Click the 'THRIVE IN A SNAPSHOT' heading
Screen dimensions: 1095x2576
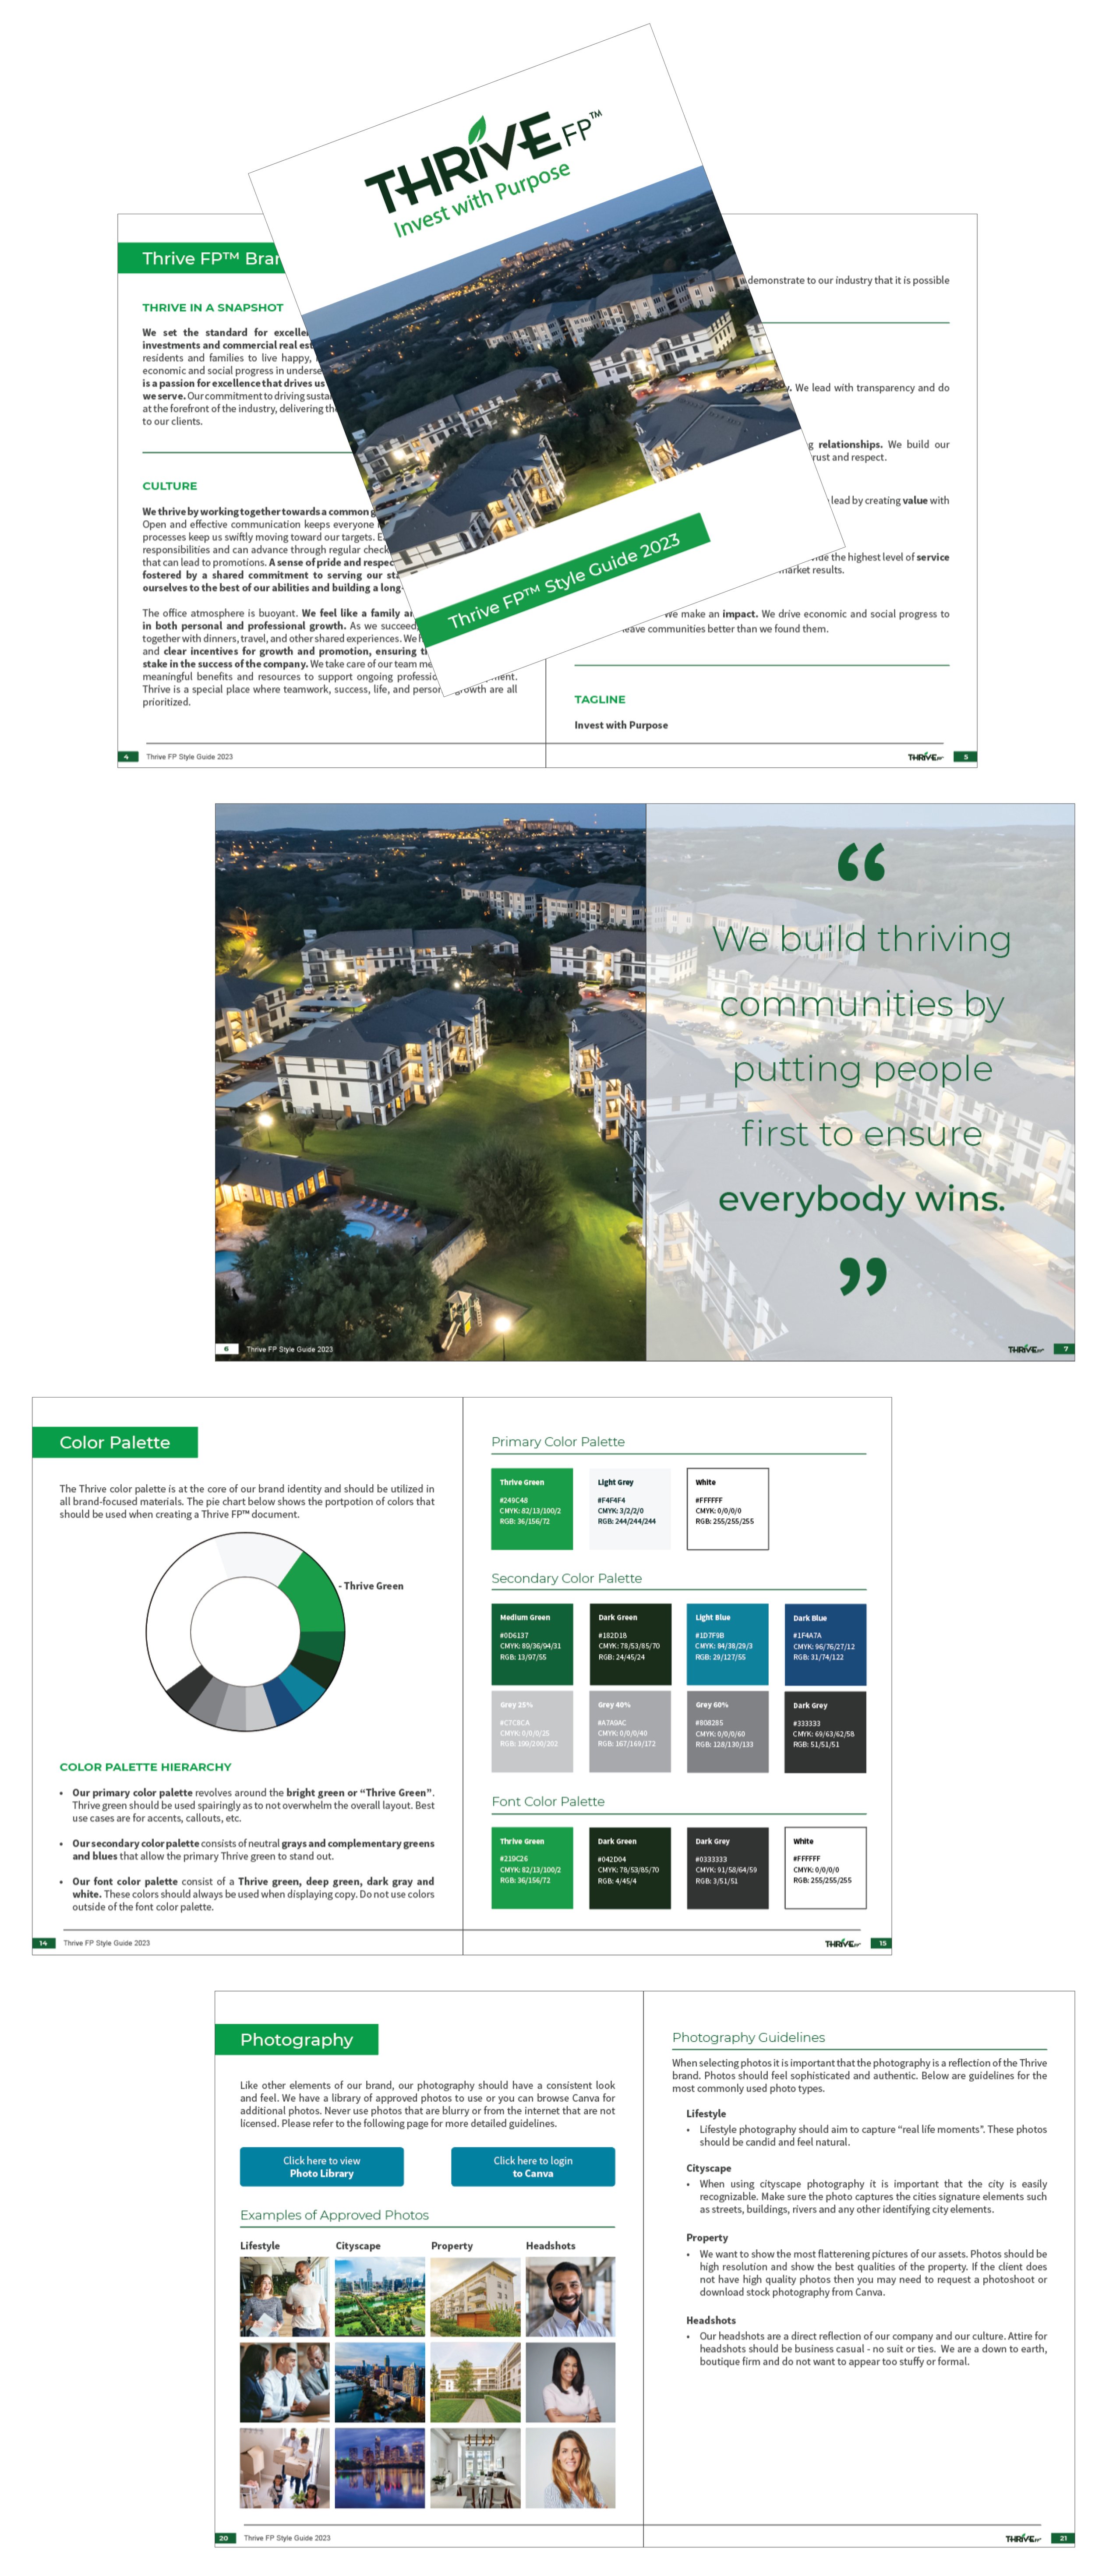click(x=212, y=307)
